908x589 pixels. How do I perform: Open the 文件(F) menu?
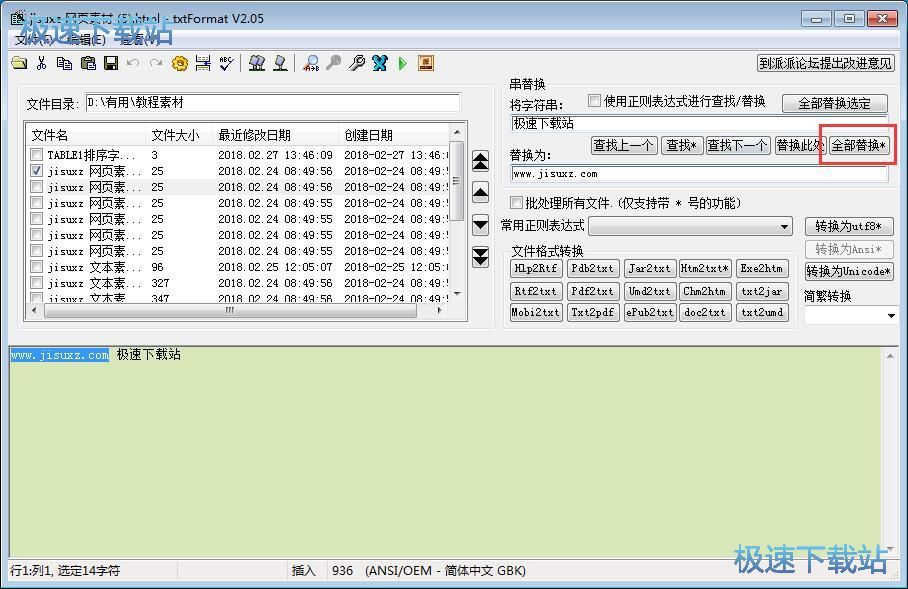coord(24,38)
